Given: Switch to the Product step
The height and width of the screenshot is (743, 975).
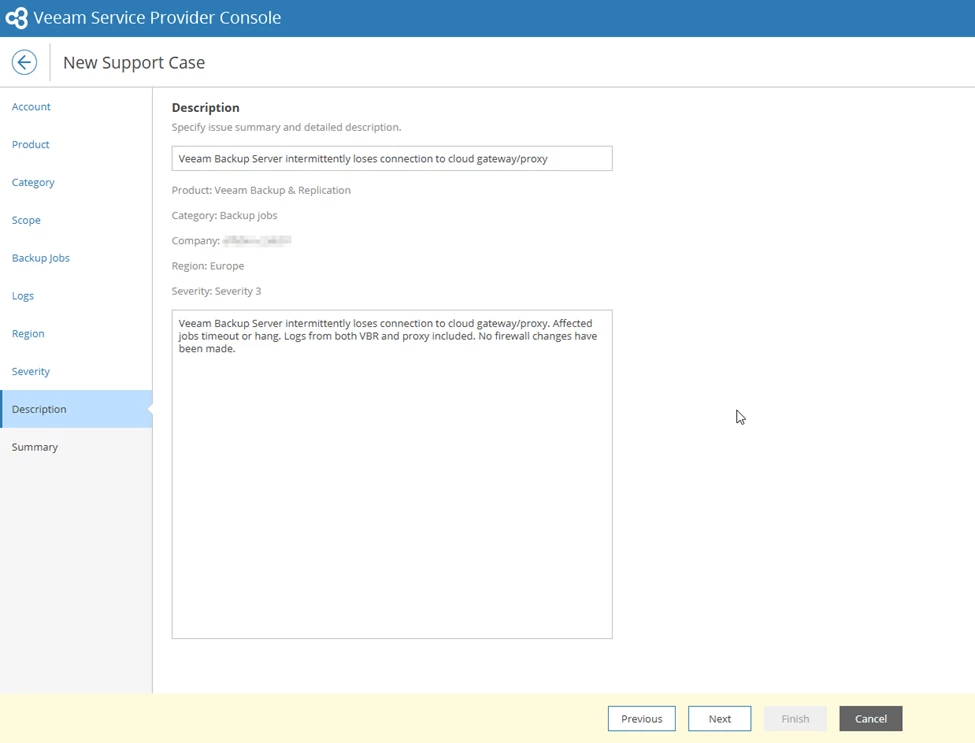Looking at the screenshot, I should pyautogui.click(x=30, y=144).
